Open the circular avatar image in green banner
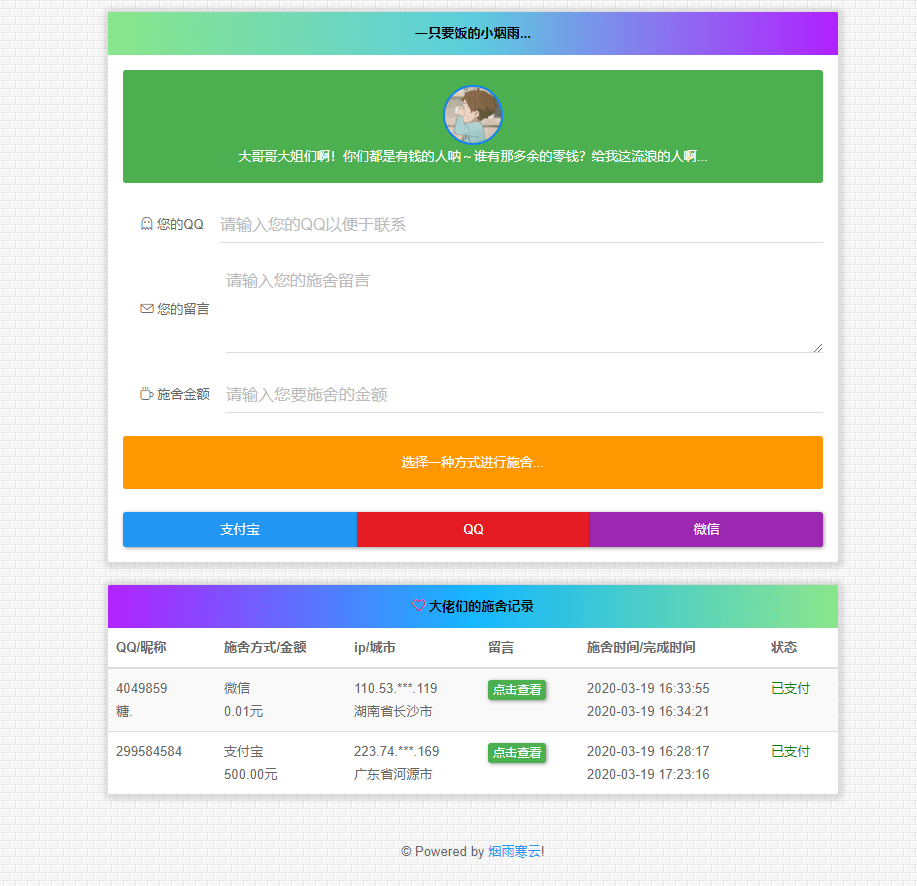This screenshot has width=917, height=886. [x=472, y=115]
